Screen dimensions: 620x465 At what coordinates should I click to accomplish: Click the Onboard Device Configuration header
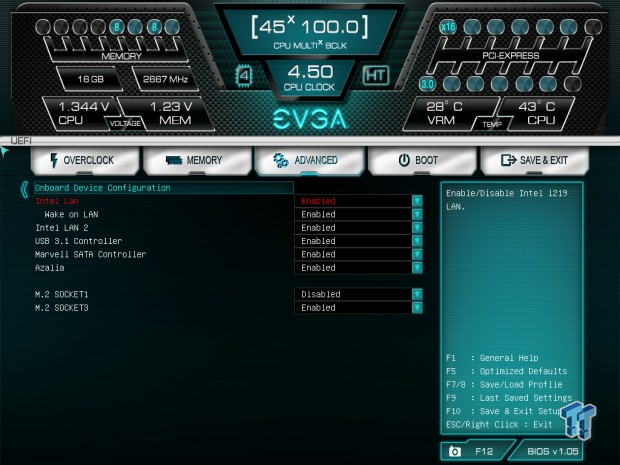pyautogui.click(x=164, y=188)
